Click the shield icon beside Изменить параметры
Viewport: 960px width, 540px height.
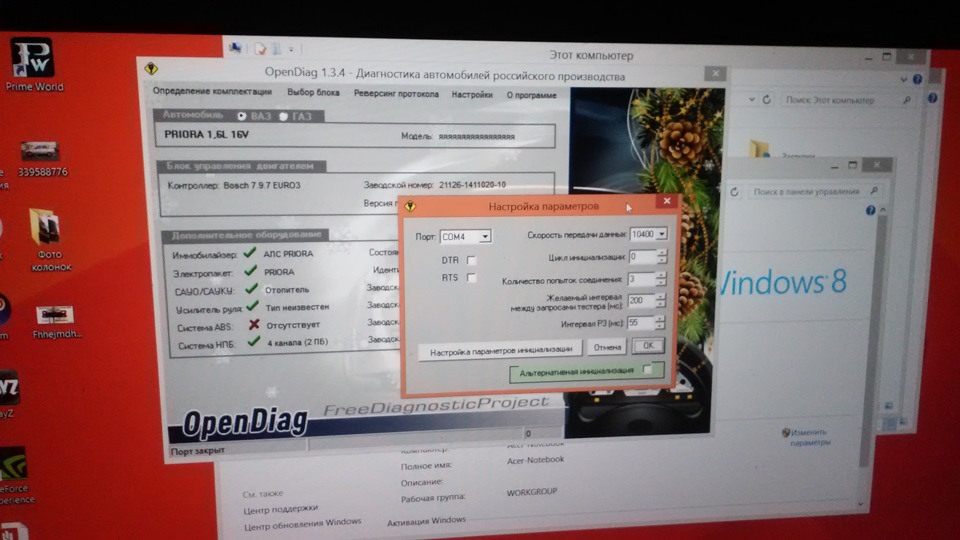coord(786,433)
